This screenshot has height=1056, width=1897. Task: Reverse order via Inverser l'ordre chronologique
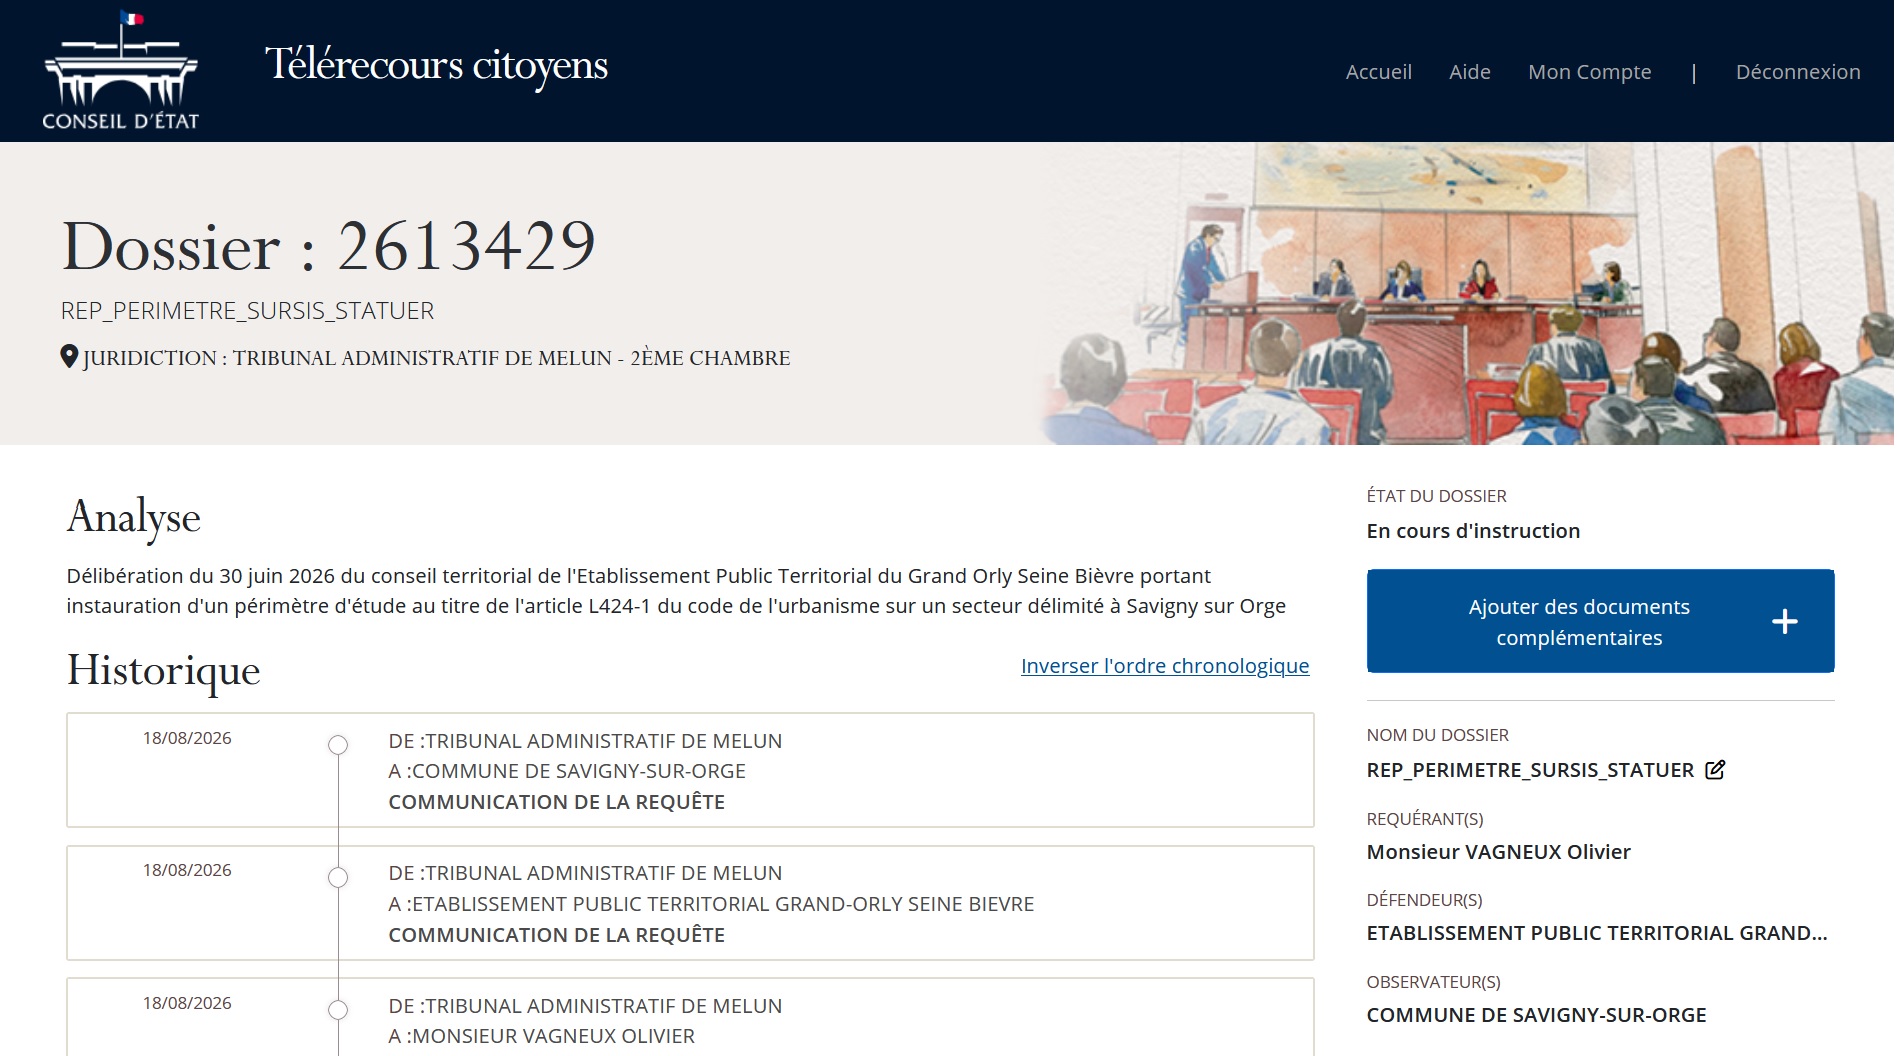coord(1165,666)
